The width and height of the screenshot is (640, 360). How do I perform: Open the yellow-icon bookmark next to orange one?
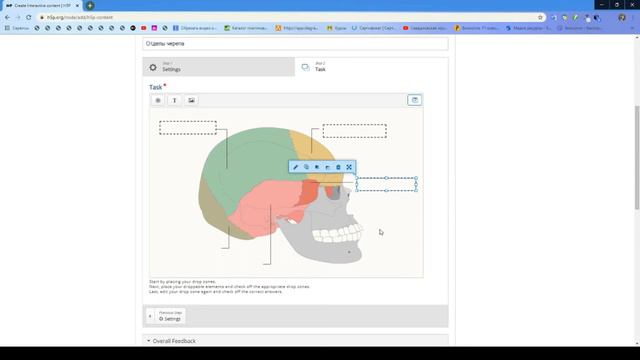337,28
